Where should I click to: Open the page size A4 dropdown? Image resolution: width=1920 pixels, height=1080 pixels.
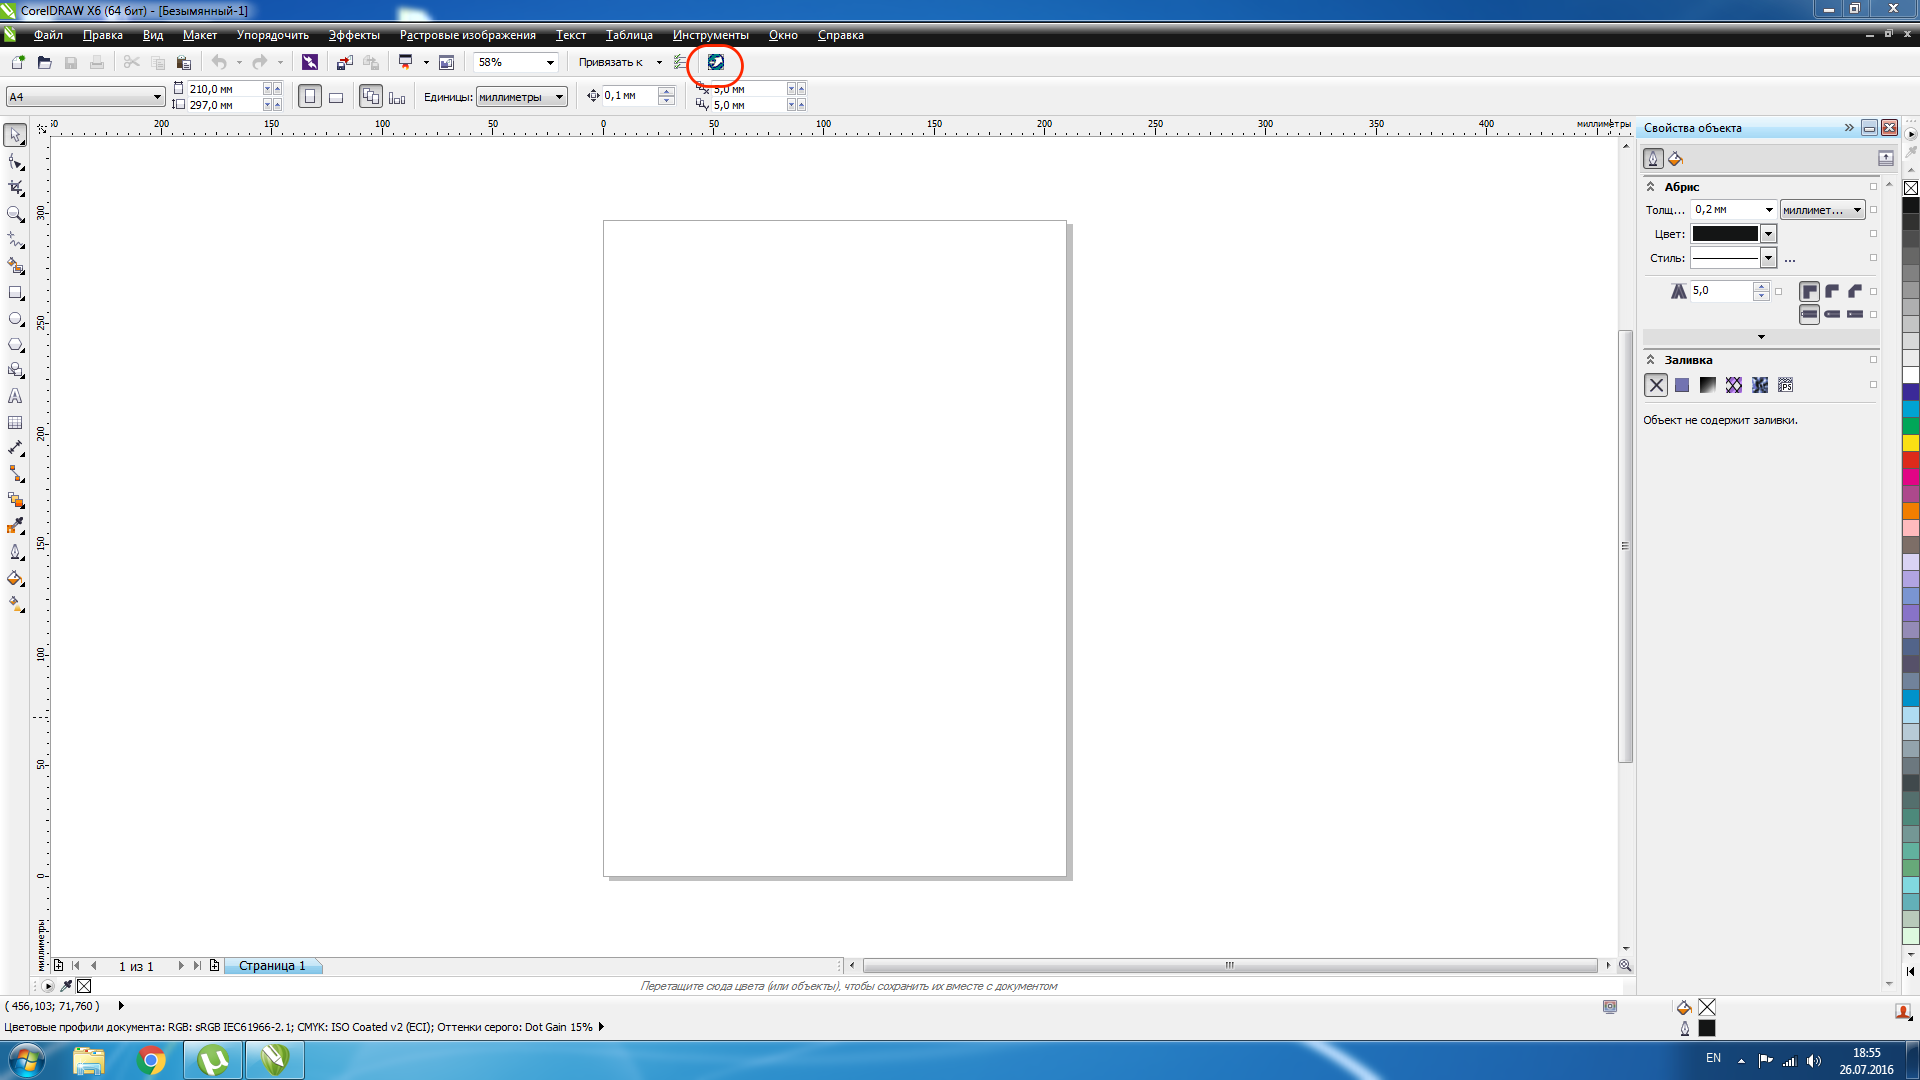(157, 97)
